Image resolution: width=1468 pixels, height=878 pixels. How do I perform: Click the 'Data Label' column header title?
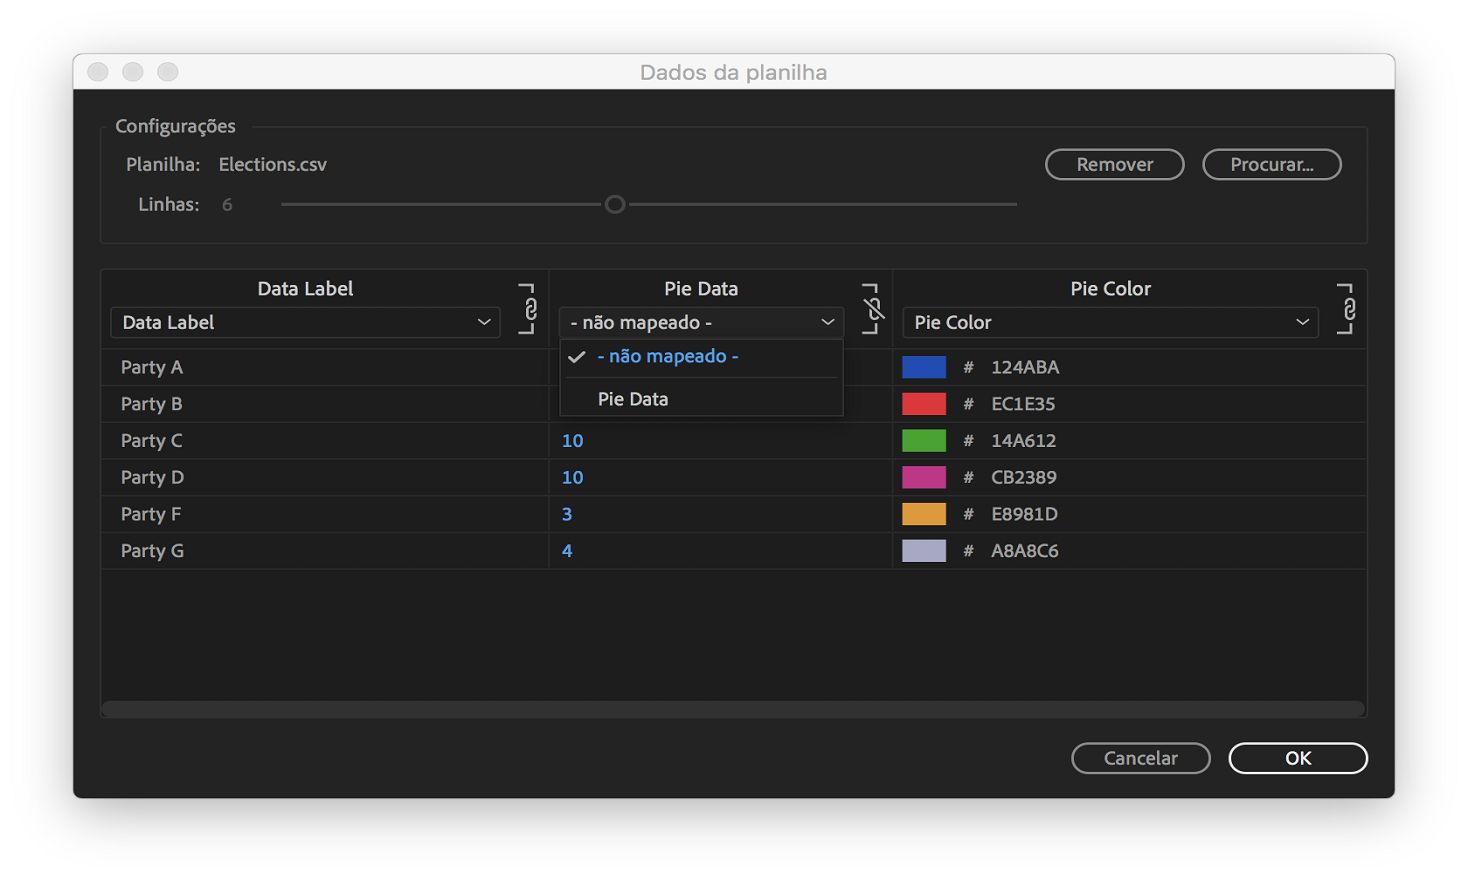click(305, 288)
